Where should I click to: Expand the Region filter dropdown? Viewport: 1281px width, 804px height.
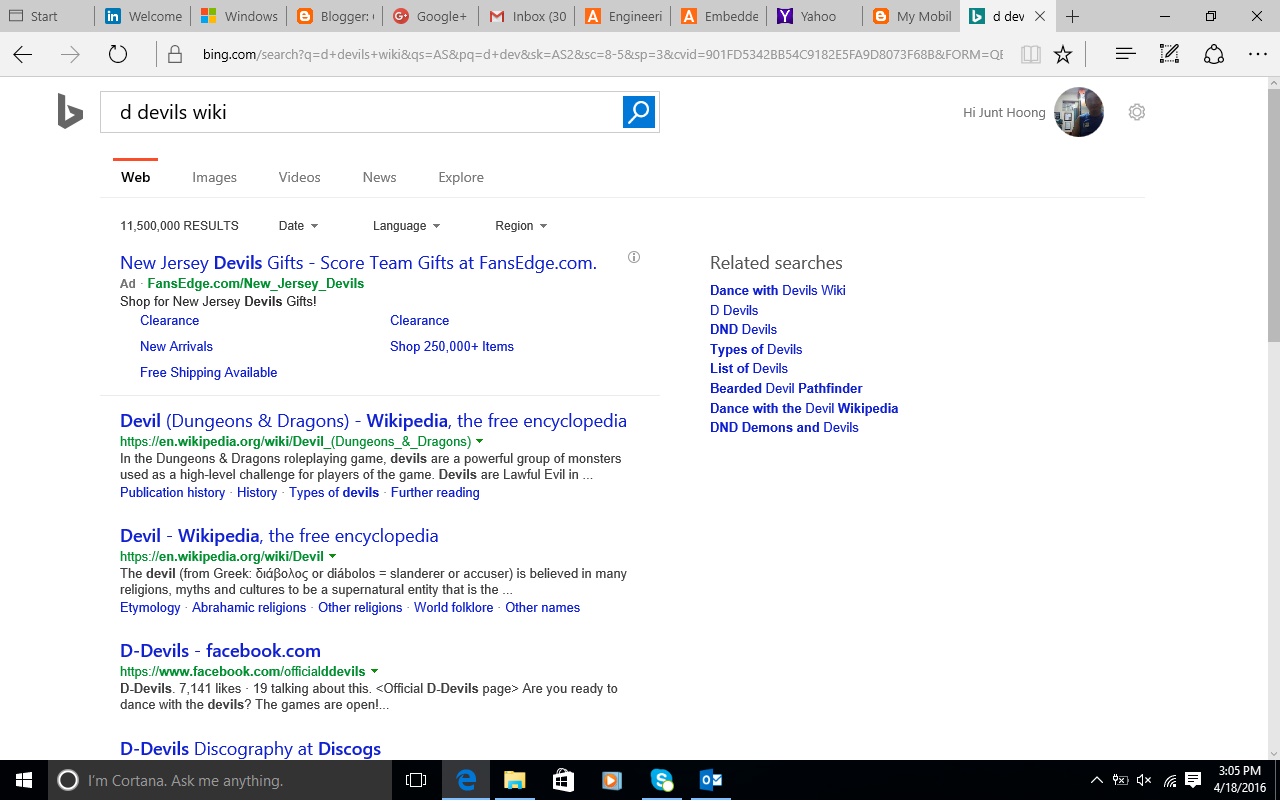(x=521, y=226)
